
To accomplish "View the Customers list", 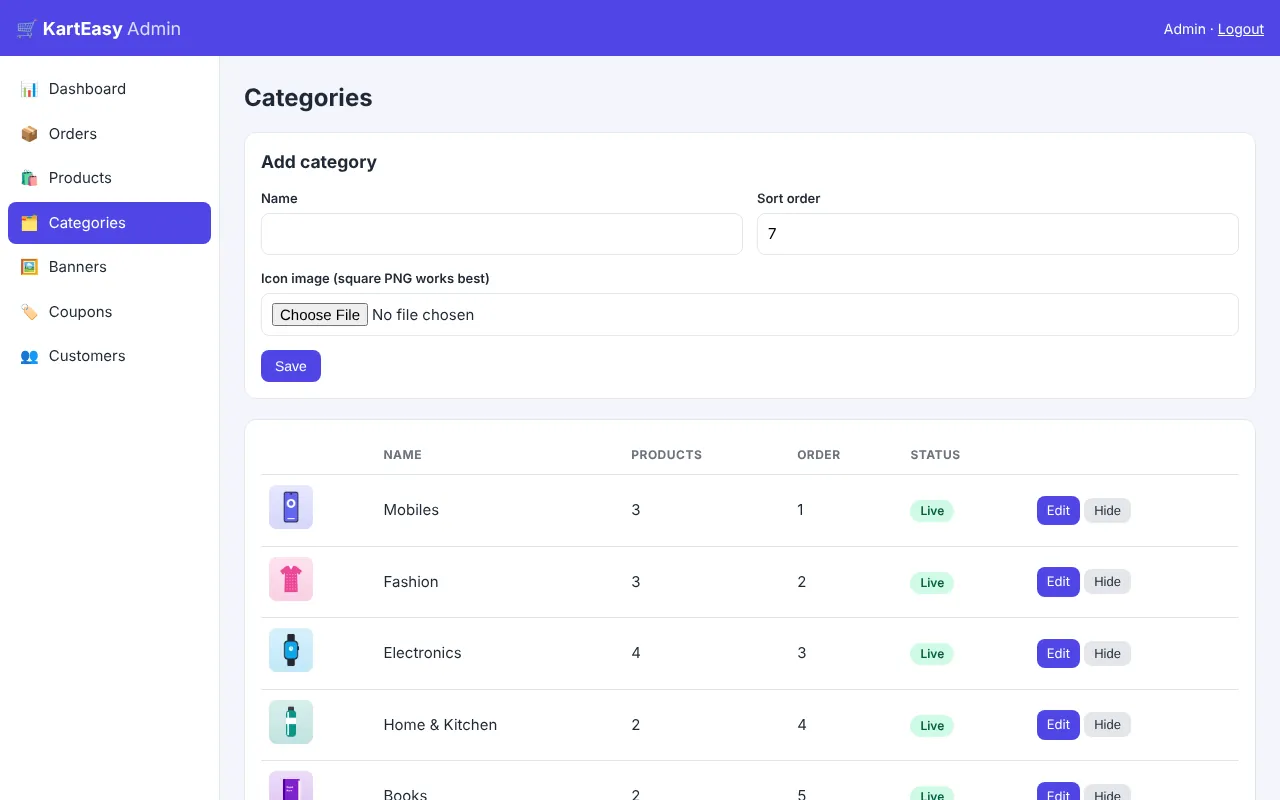I will pyautogui.click(x=109, y=356).
